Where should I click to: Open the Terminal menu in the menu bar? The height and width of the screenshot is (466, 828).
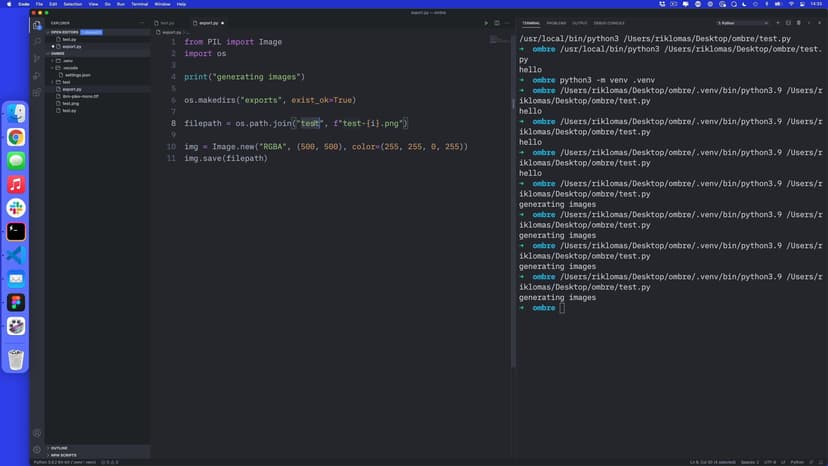pyautogui.click(x=139, y=4)
